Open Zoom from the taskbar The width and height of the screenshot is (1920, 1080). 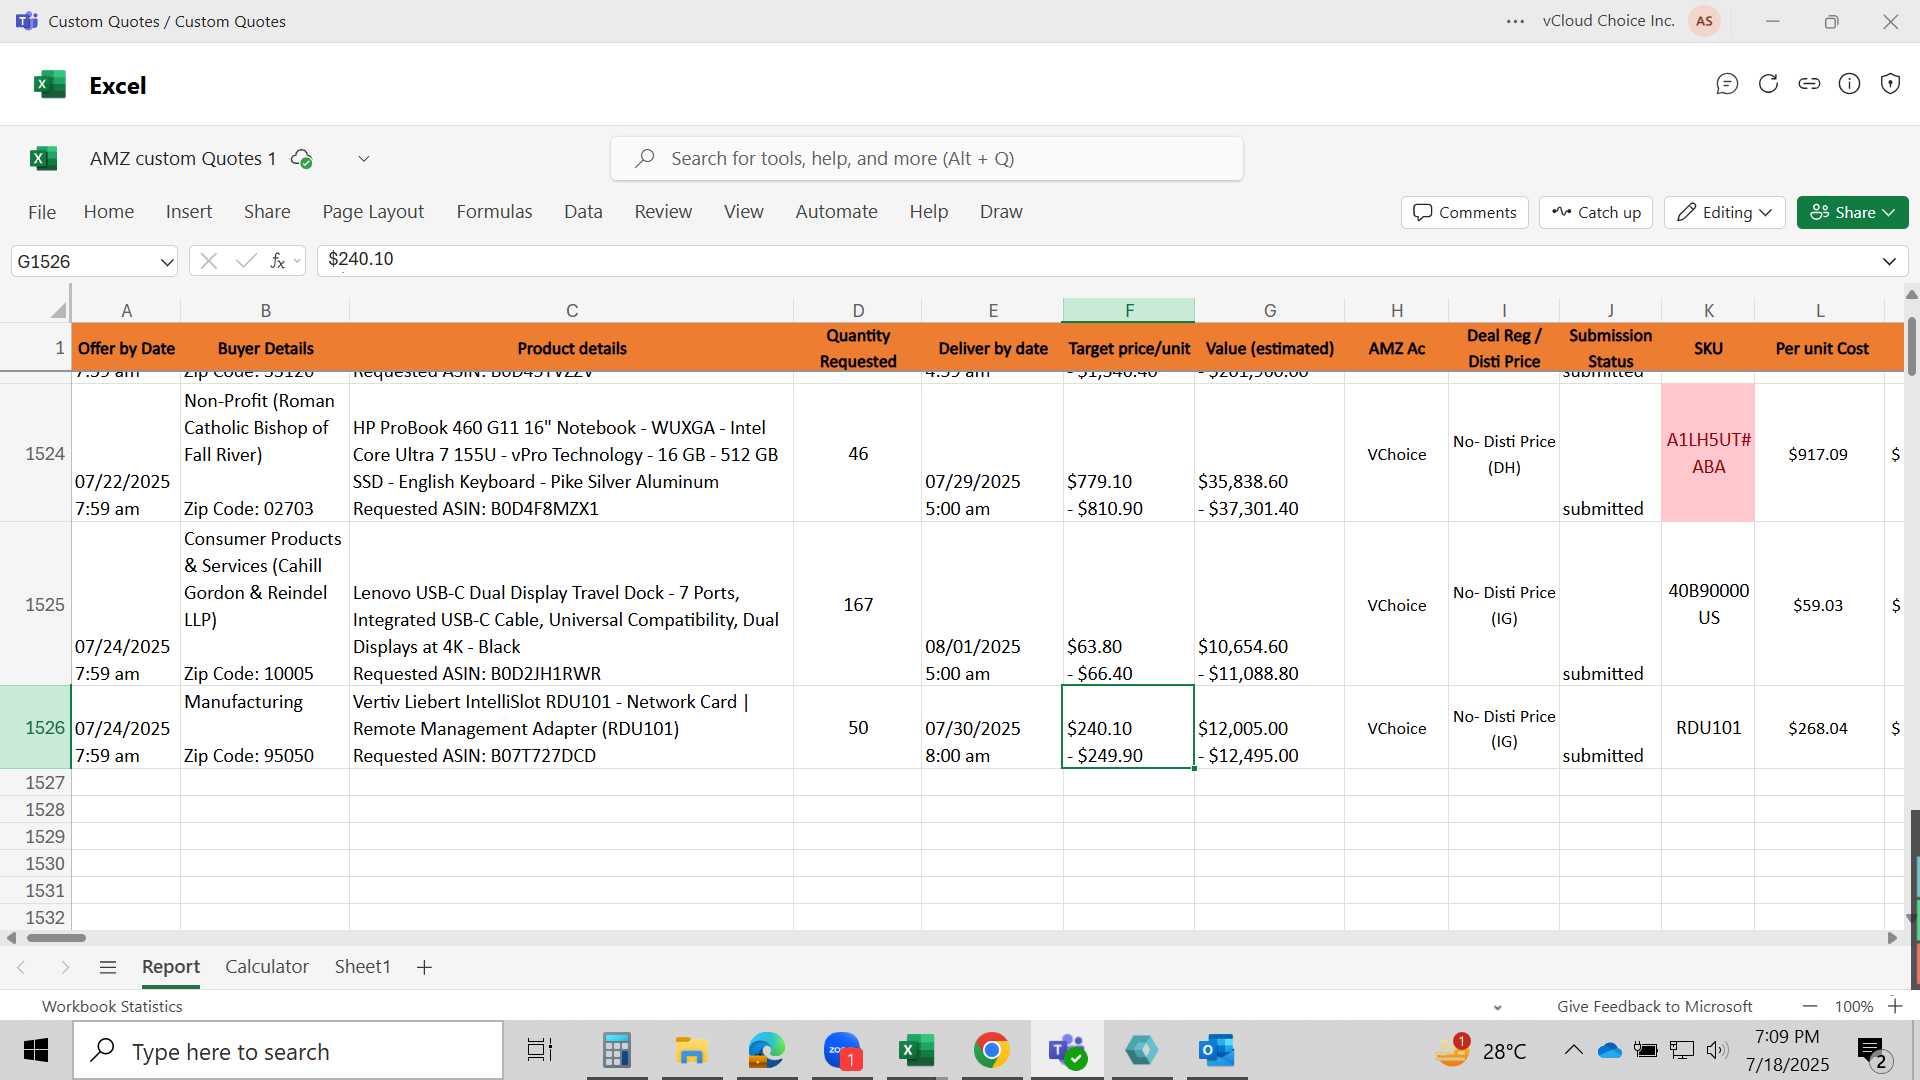click(x=843, y=1051)
